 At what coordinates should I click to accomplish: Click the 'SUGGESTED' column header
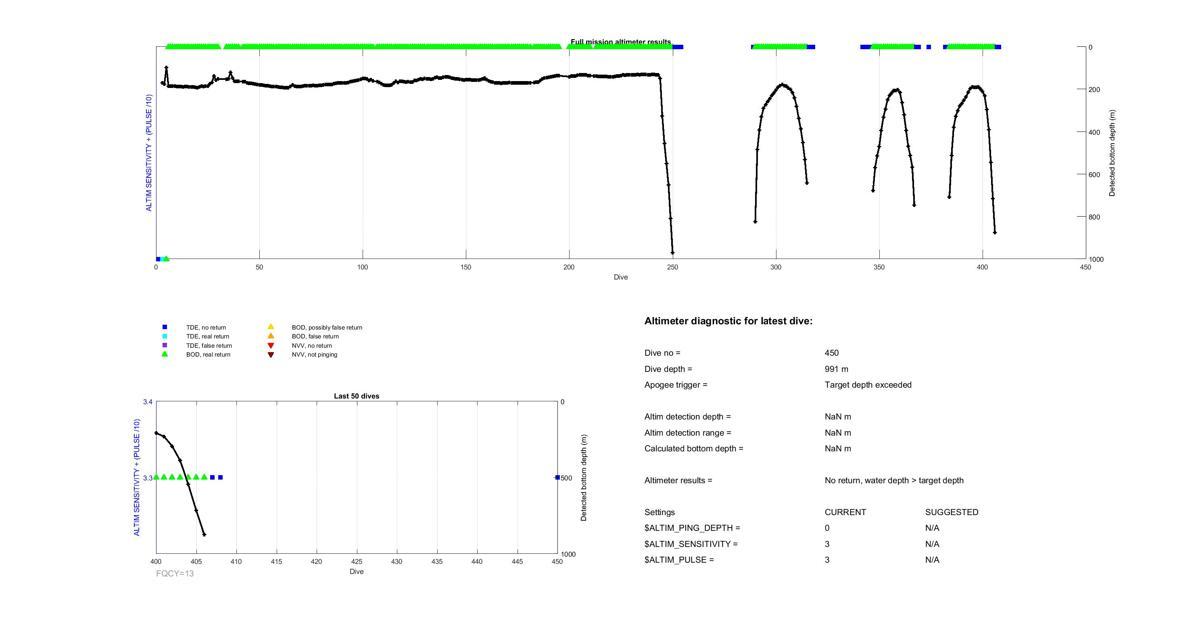952,512
